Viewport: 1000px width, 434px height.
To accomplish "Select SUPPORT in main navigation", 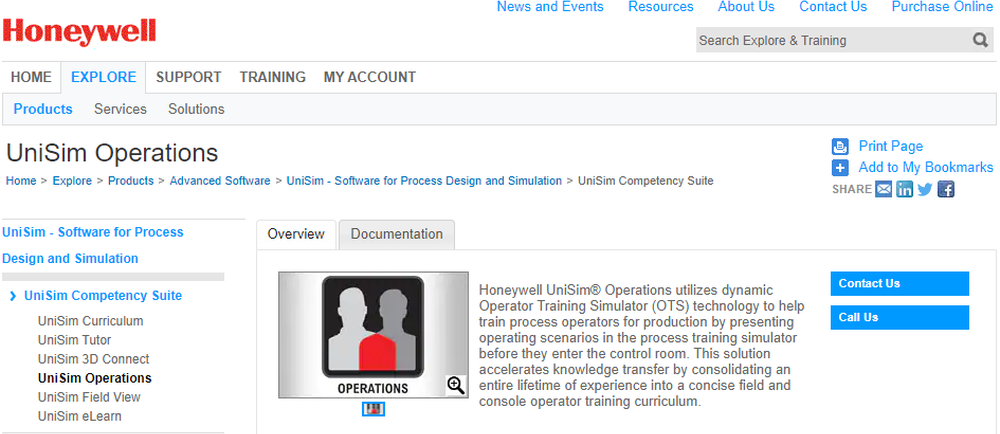I will (x=189, y=77).
